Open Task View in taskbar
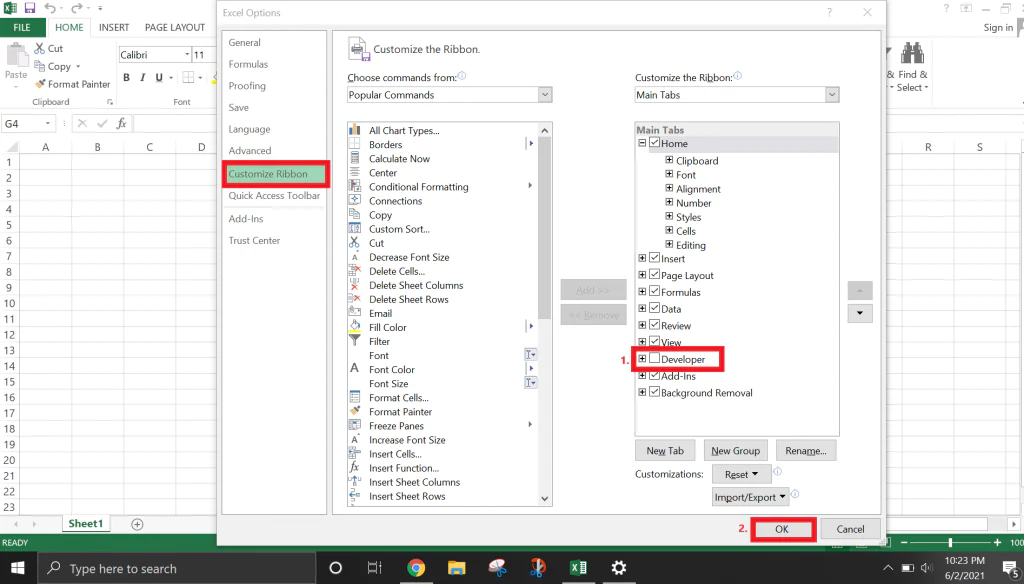Viewport: 1024px width, 584px height. 374,568
